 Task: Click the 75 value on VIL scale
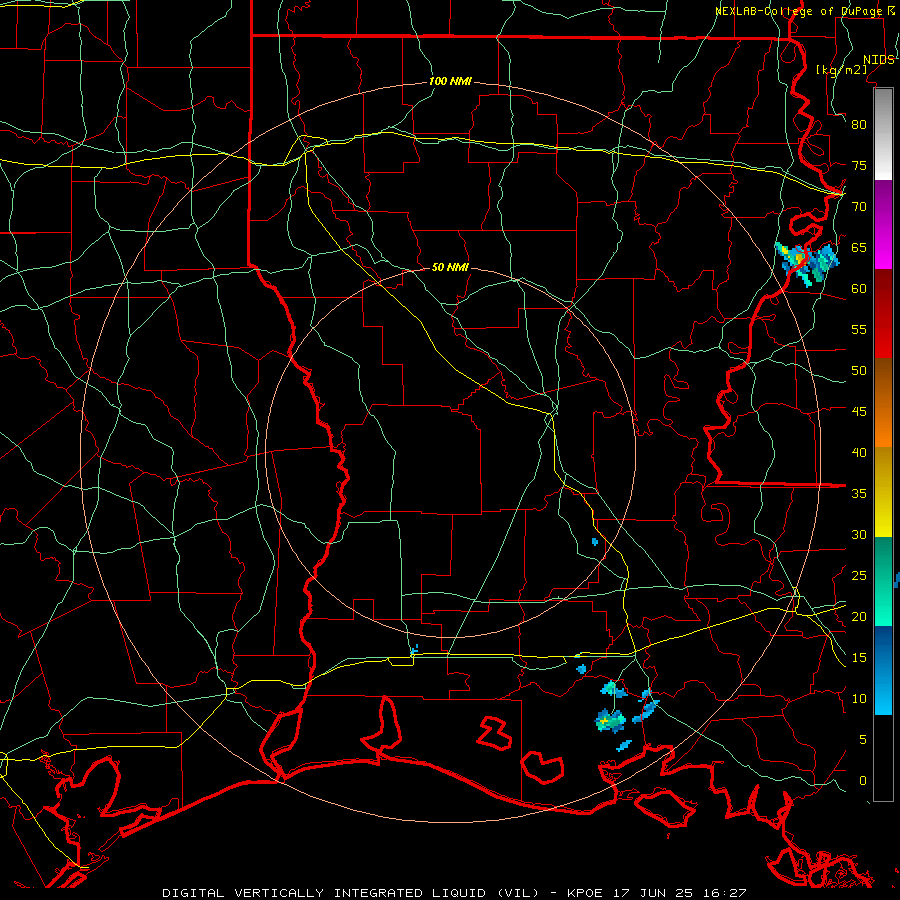(x=859, y=166)
